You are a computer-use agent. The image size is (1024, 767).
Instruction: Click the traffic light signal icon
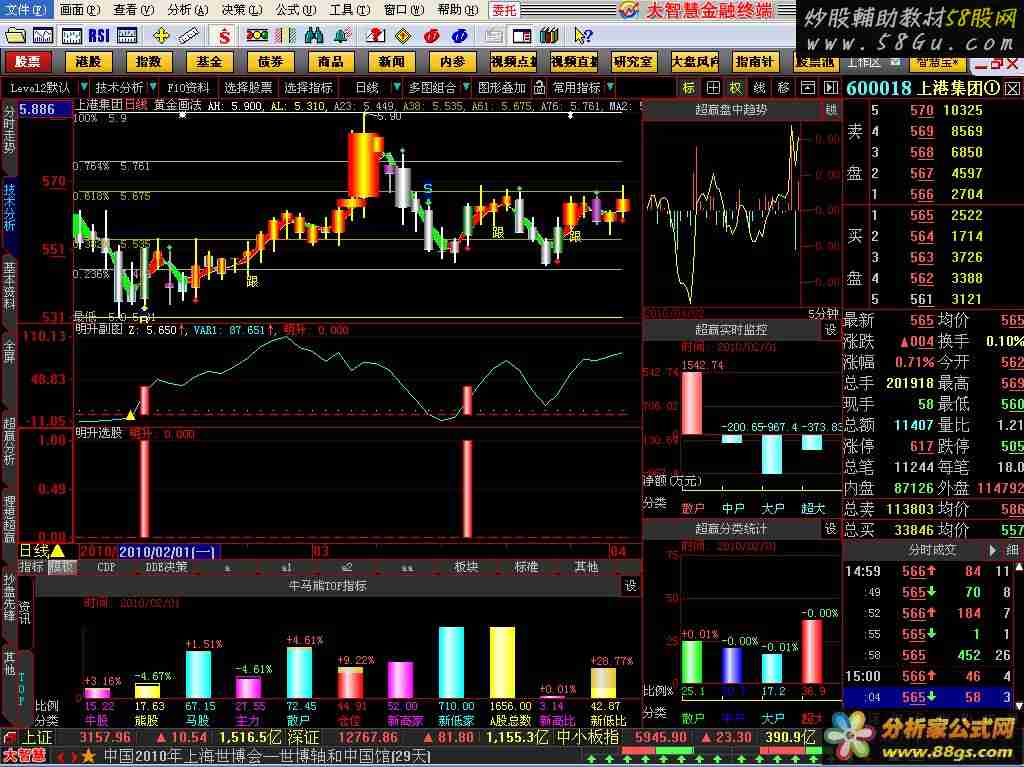[x=257, y=35]
